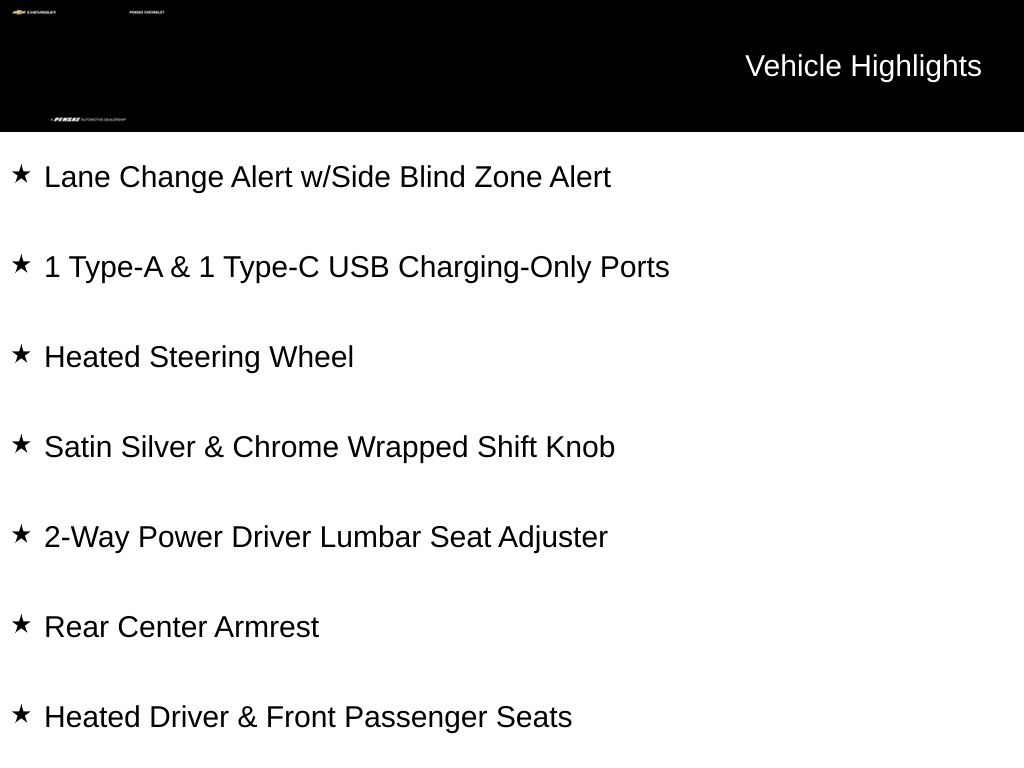This screenshot has width=1024, height=768.
Task: Select Heated Driver & Front Passenger Seats
Action: pos(308,717)
